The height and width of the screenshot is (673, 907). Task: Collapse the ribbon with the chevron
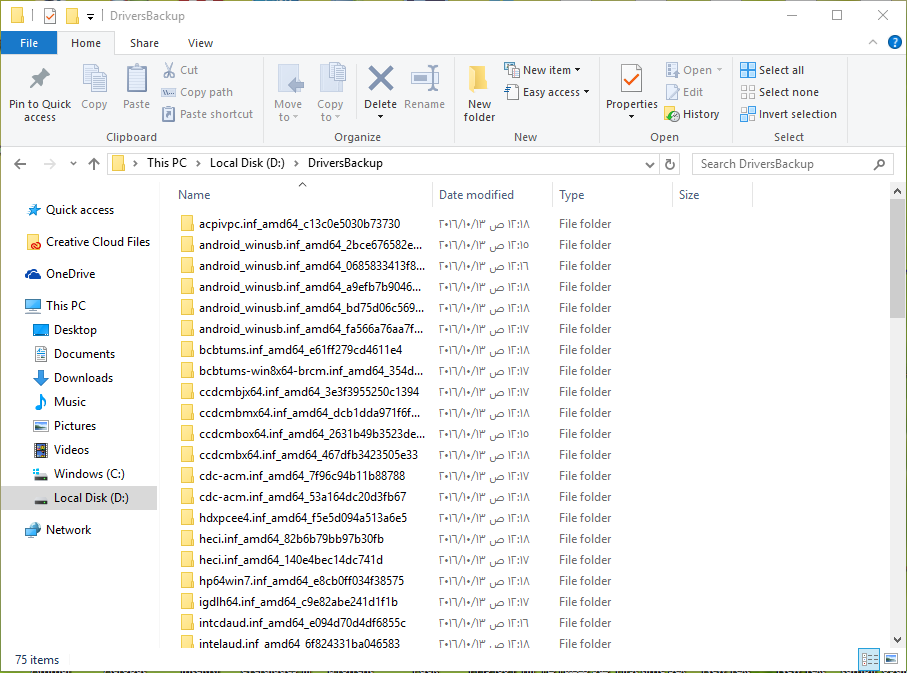(873, 42)
